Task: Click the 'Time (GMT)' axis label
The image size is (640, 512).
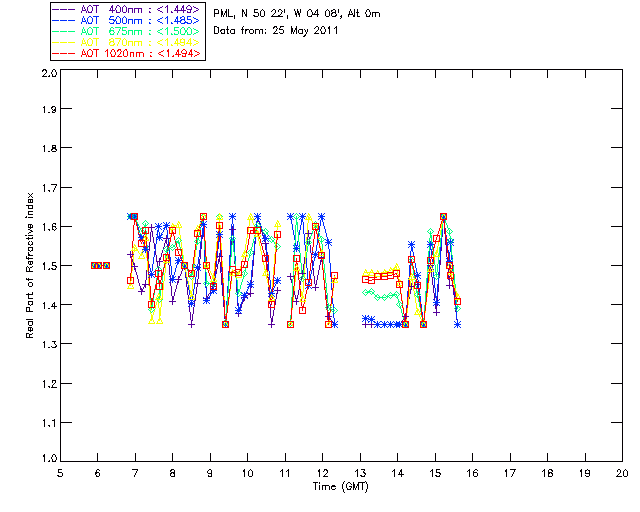Action: tap(340, 486)
